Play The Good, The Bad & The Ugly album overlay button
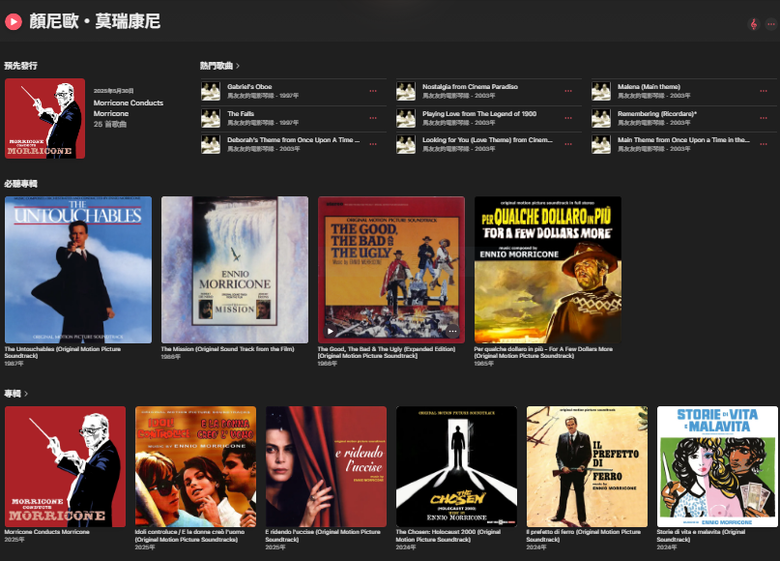Image resolution: width=780 pixels, height=561 pixels. pyautogui.click(x=330, y=331)
